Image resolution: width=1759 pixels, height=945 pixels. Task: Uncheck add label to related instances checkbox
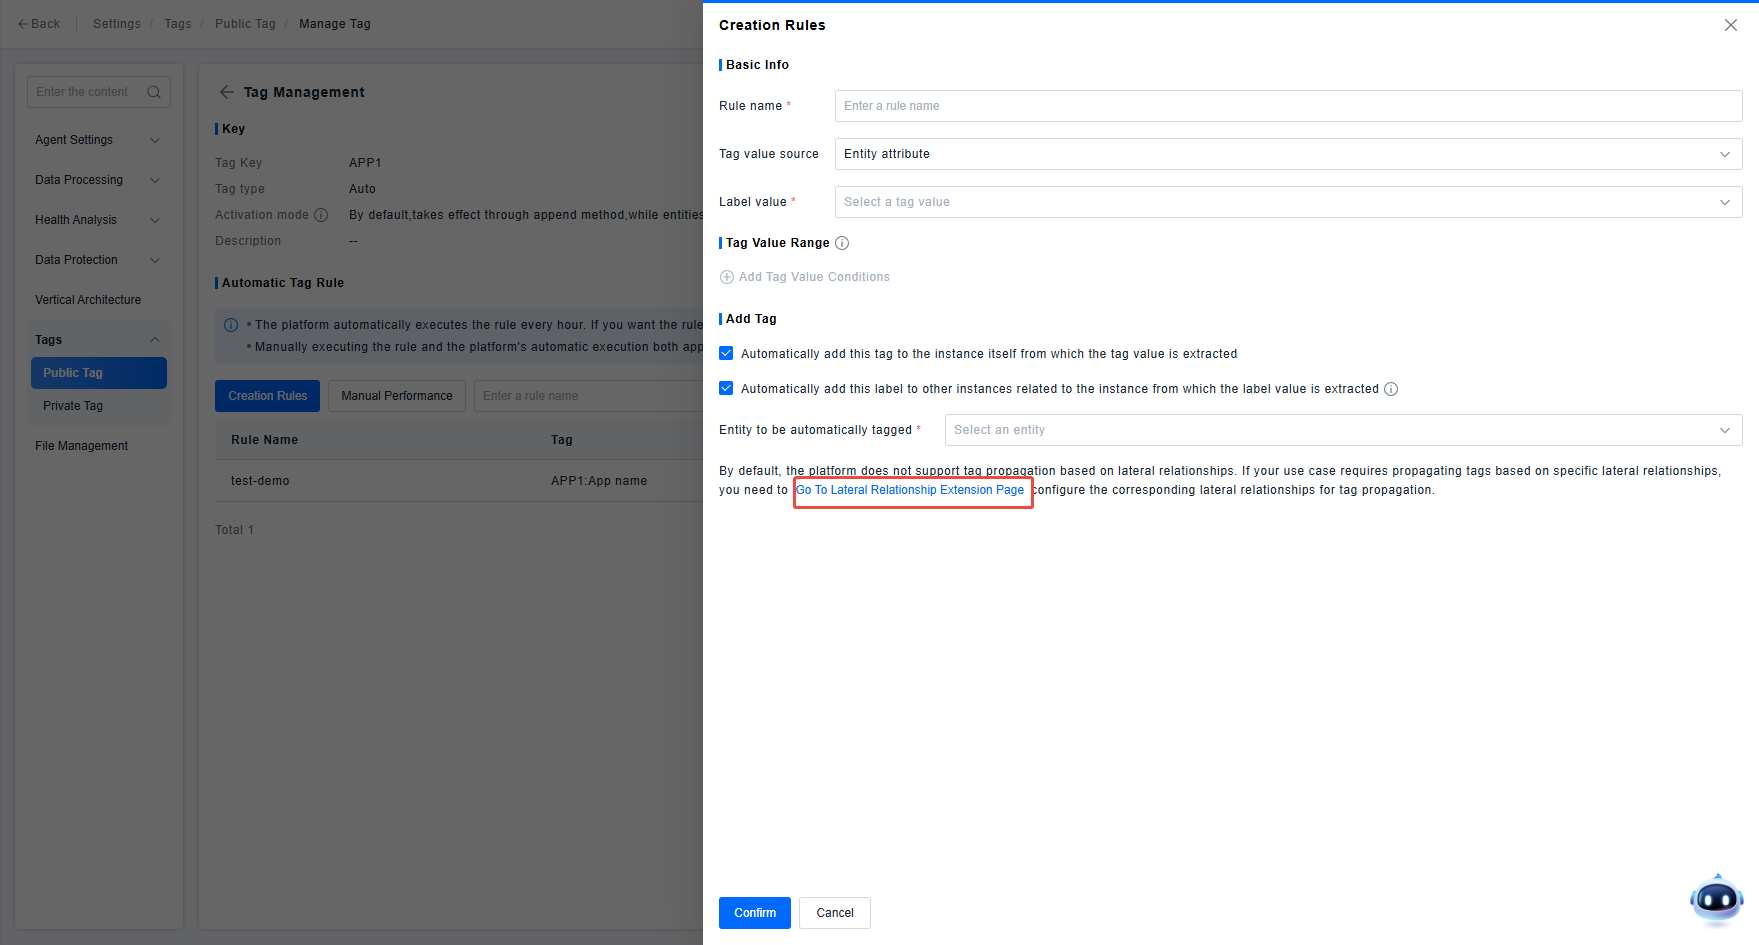point(726,389)
